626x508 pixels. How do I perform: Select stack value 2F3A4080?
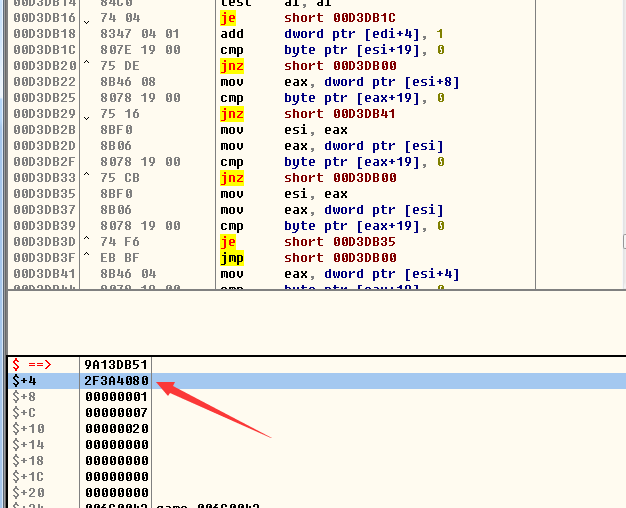[116, 381]
